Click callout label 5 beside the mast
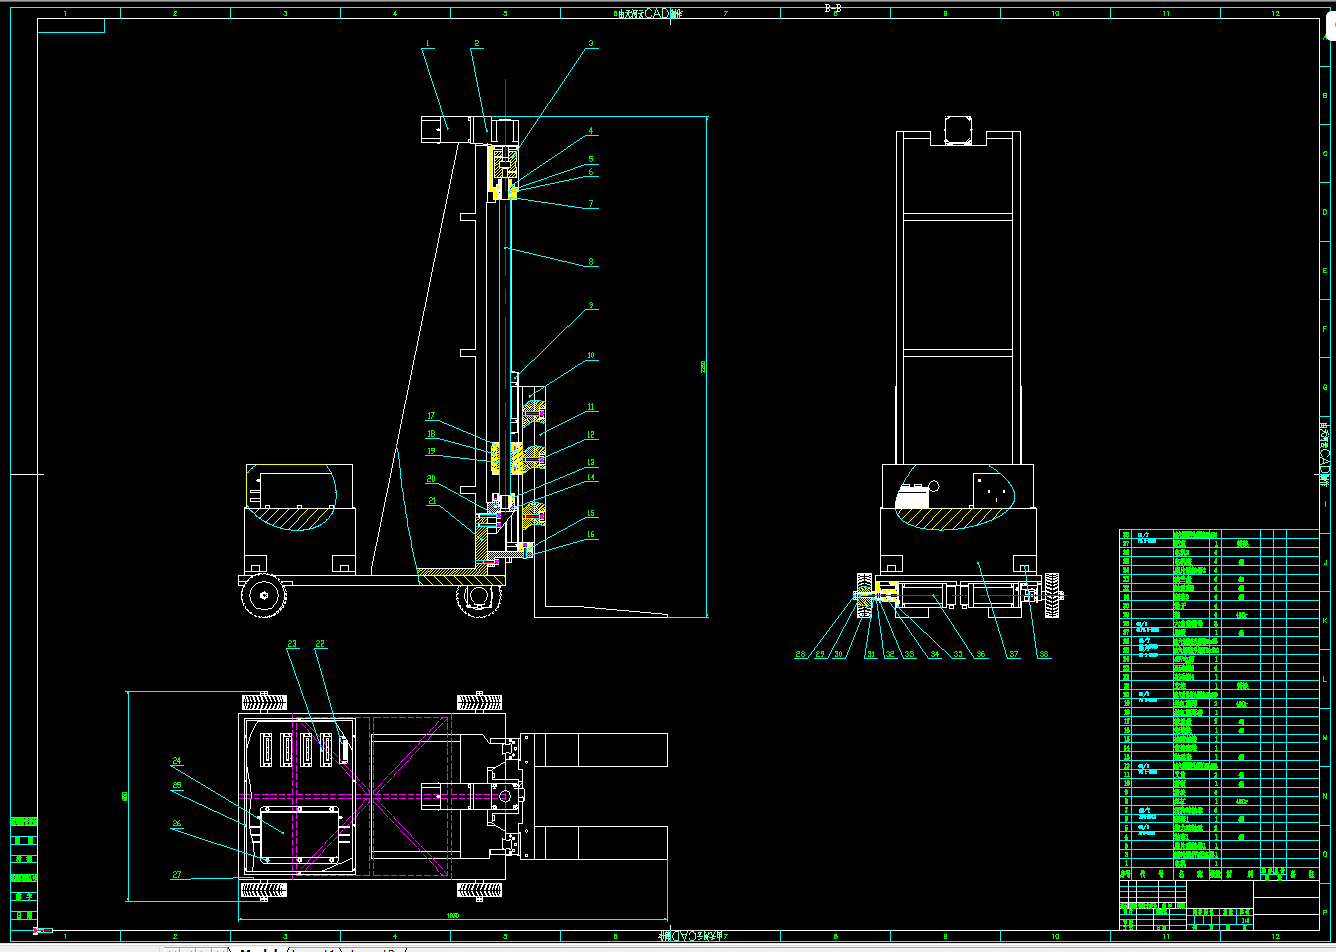Image resolution: width=1336 pixels, height=952 pixels. tap(591, 158)
